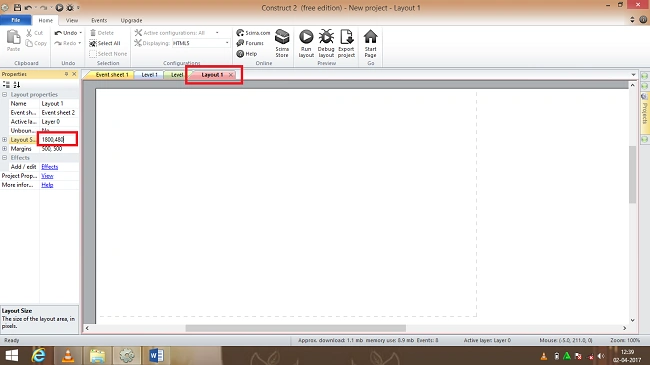Click the Delete trash icon
The height and width of the screenshot is (365, 650).
coord(93,33)
